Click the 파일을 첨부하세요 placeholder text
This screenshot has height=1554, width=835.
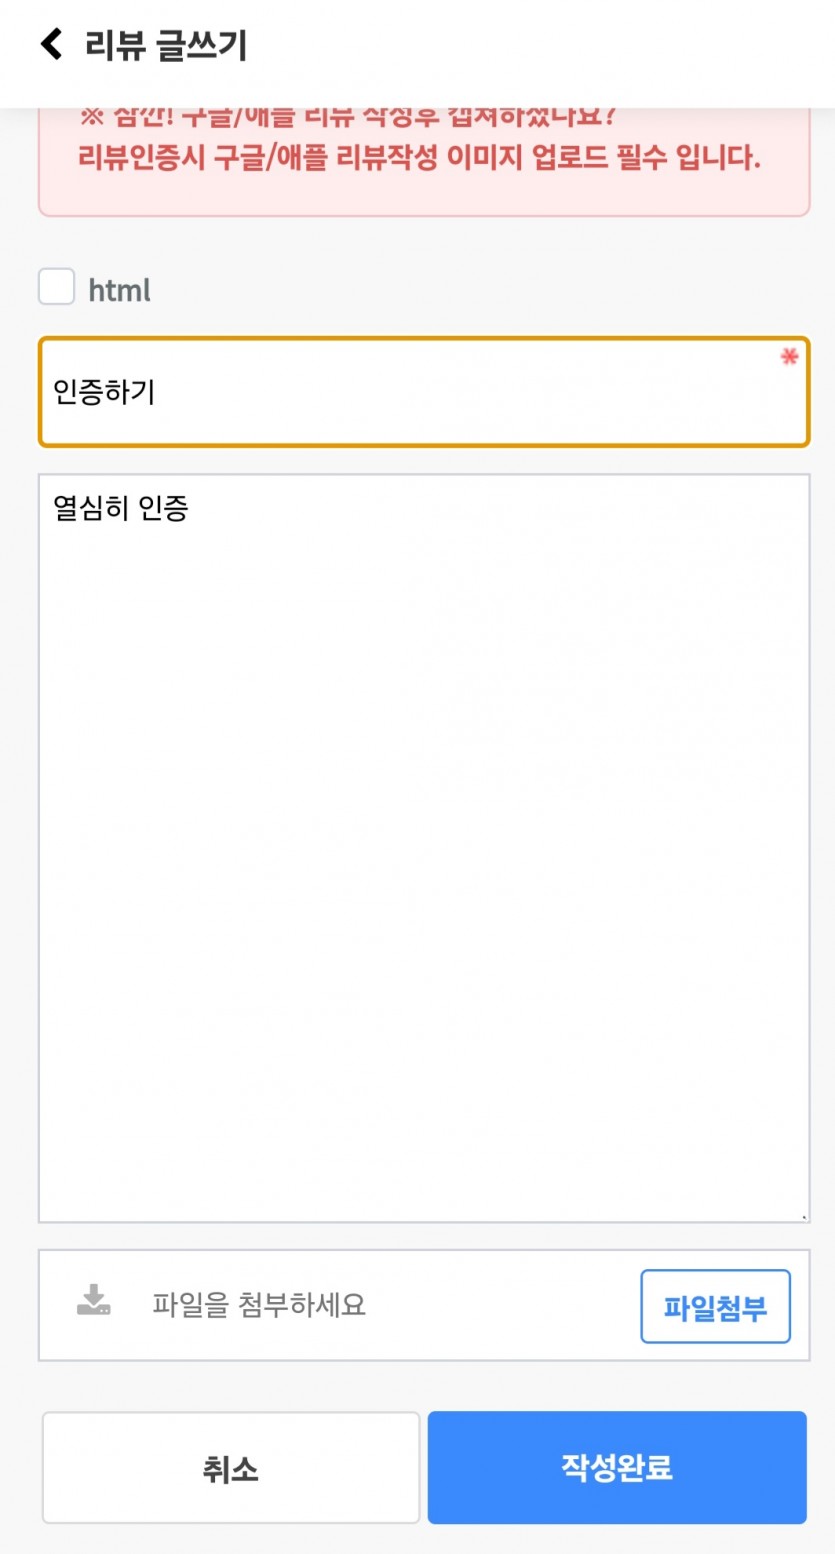point(259,1305)
